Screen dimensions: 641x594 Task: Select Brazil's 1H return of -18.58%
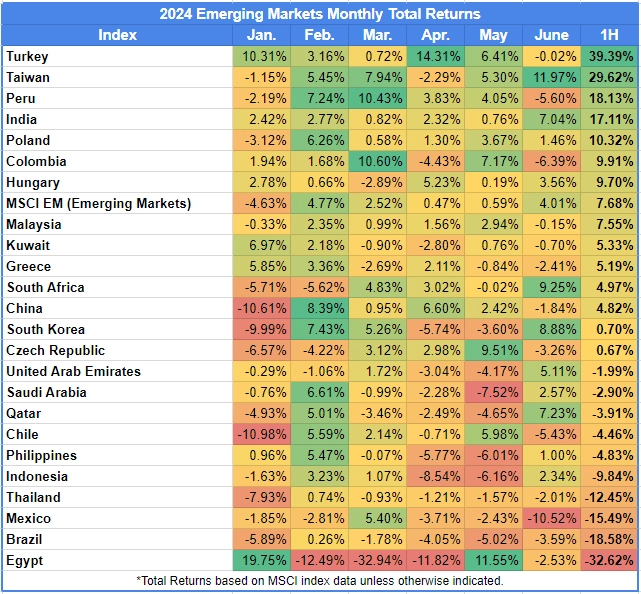(x=609, y=539)
